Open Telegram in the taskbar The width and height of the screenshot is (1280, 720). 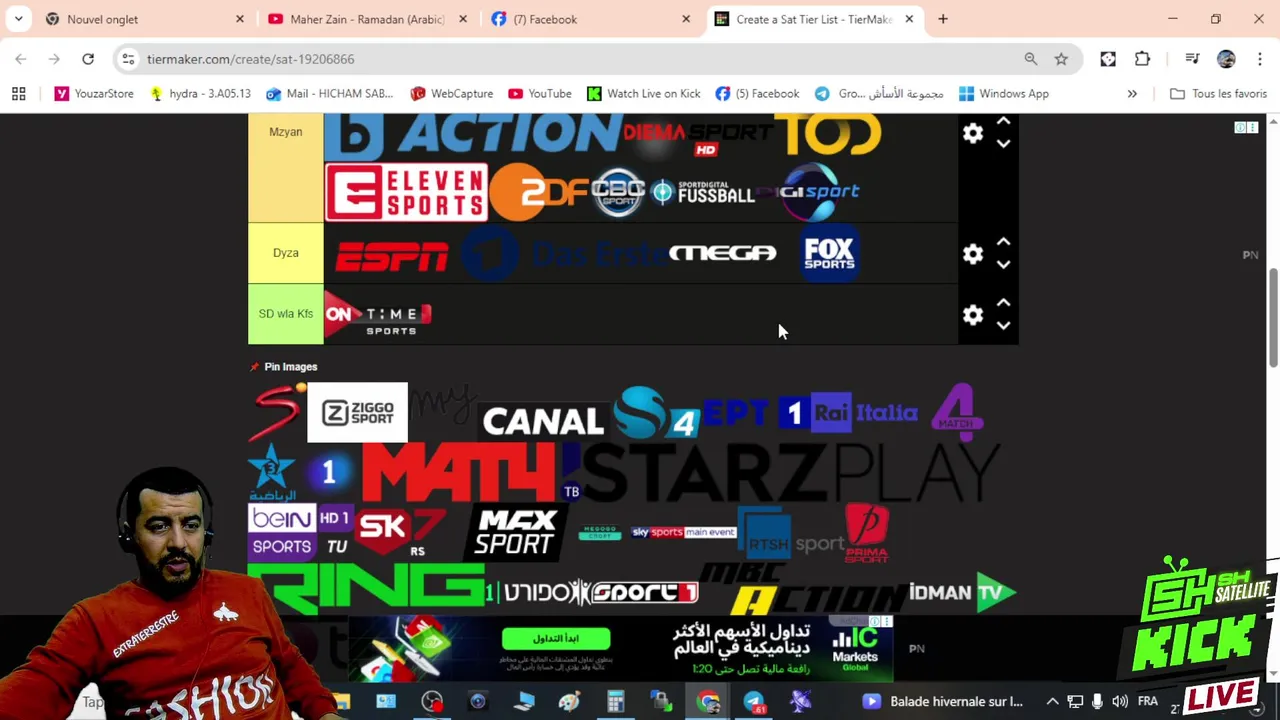pyautogui.click(x=754, y=702)
